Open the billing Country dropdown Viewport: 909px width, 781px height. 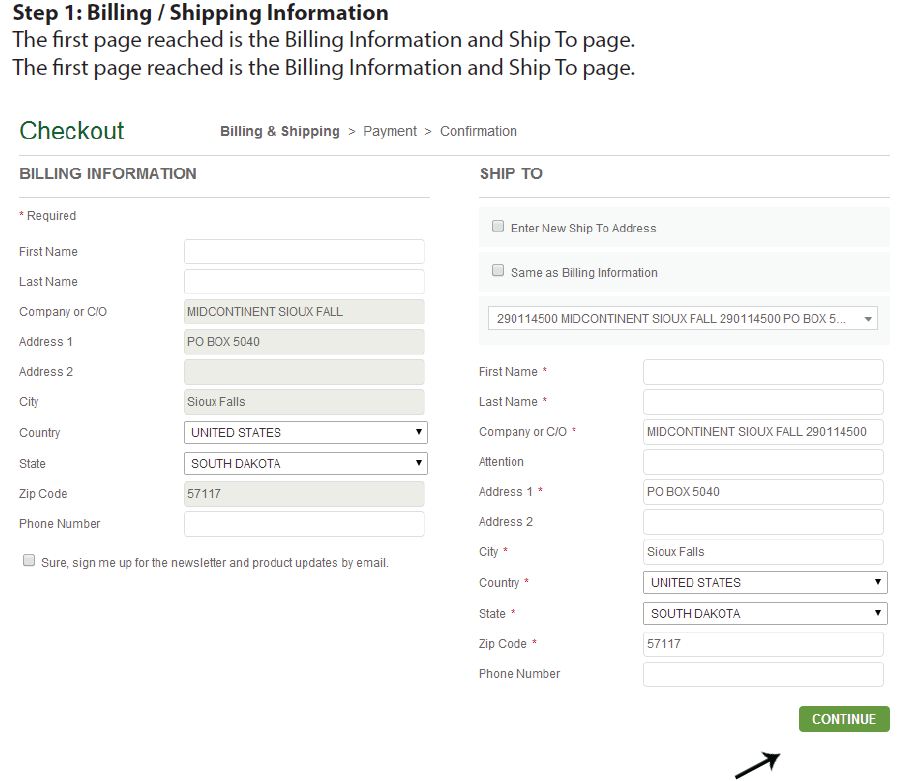click(x=305, y=433)
